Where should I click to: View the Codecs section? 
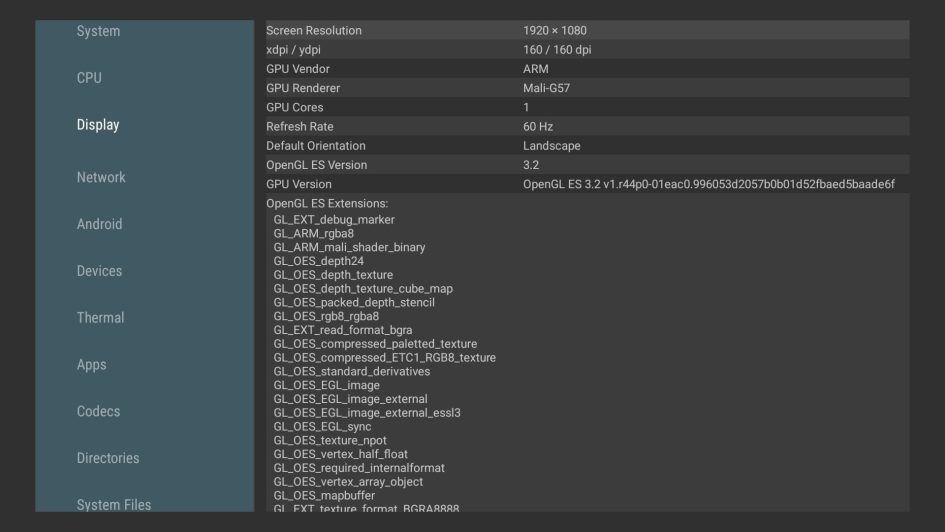(98, 412)
